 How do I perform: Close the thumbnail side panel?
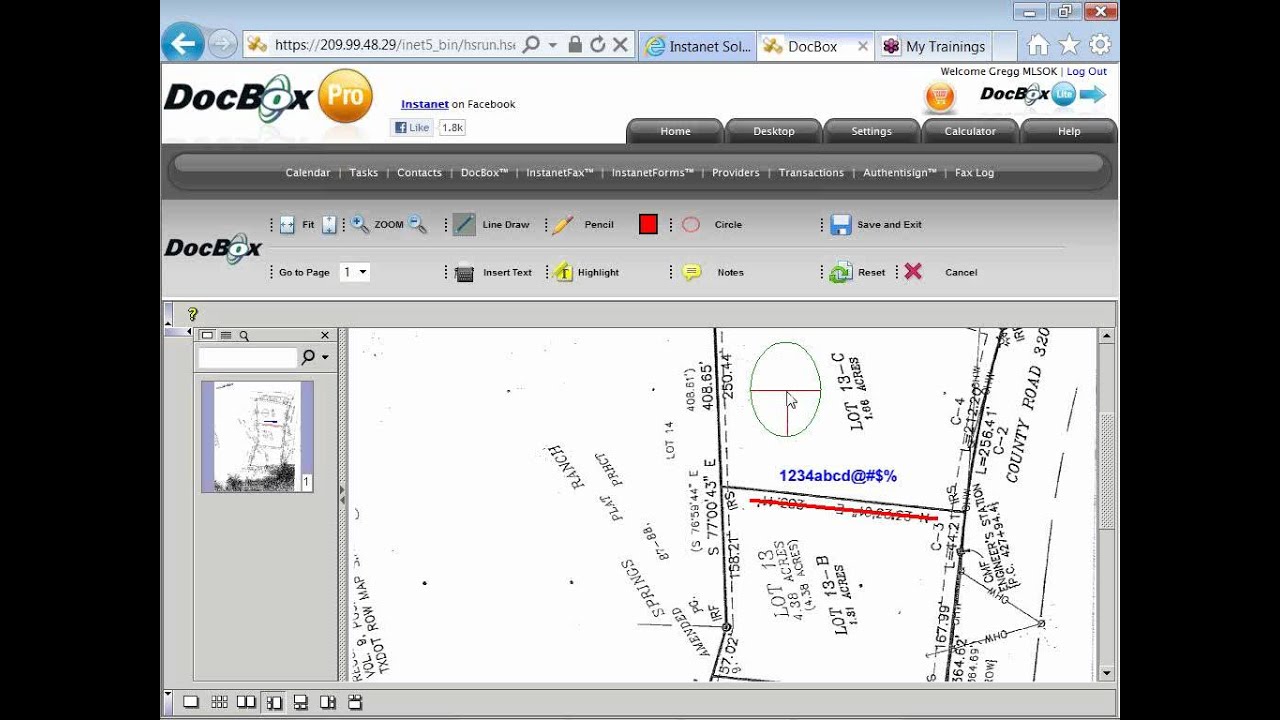pos(324,336)
